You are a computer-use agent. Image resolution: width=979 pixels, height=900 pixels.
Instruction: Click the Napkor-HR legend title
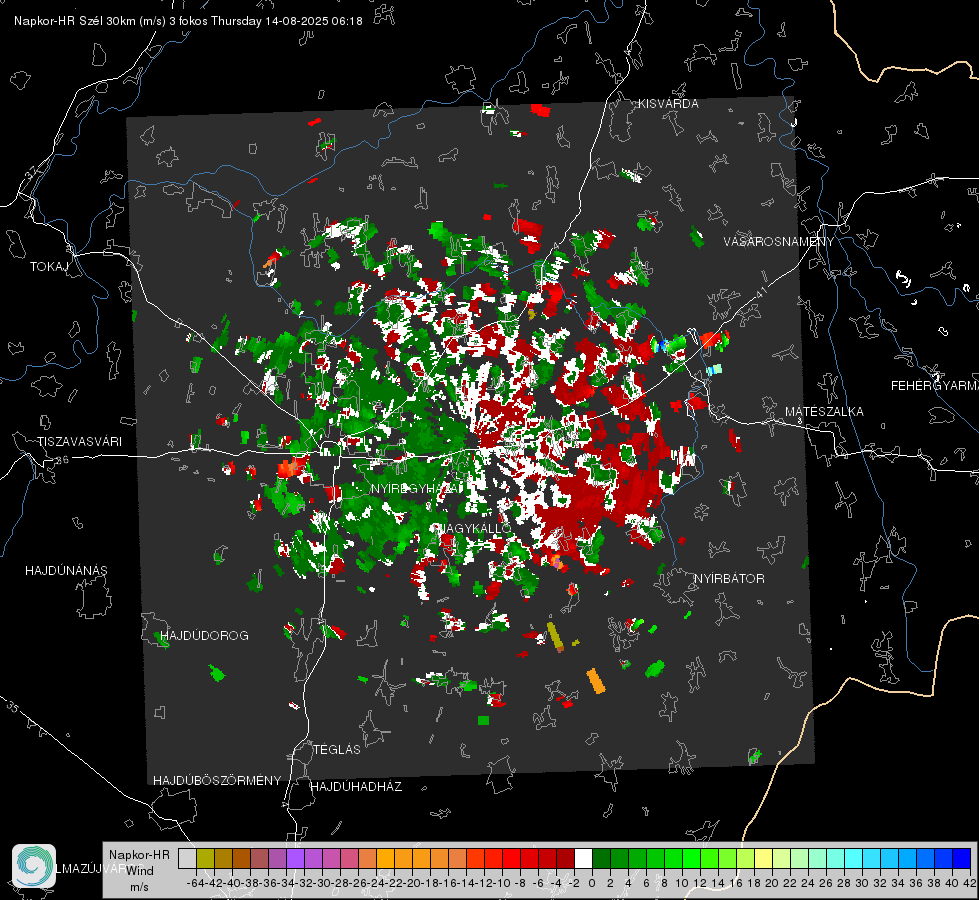139,854
